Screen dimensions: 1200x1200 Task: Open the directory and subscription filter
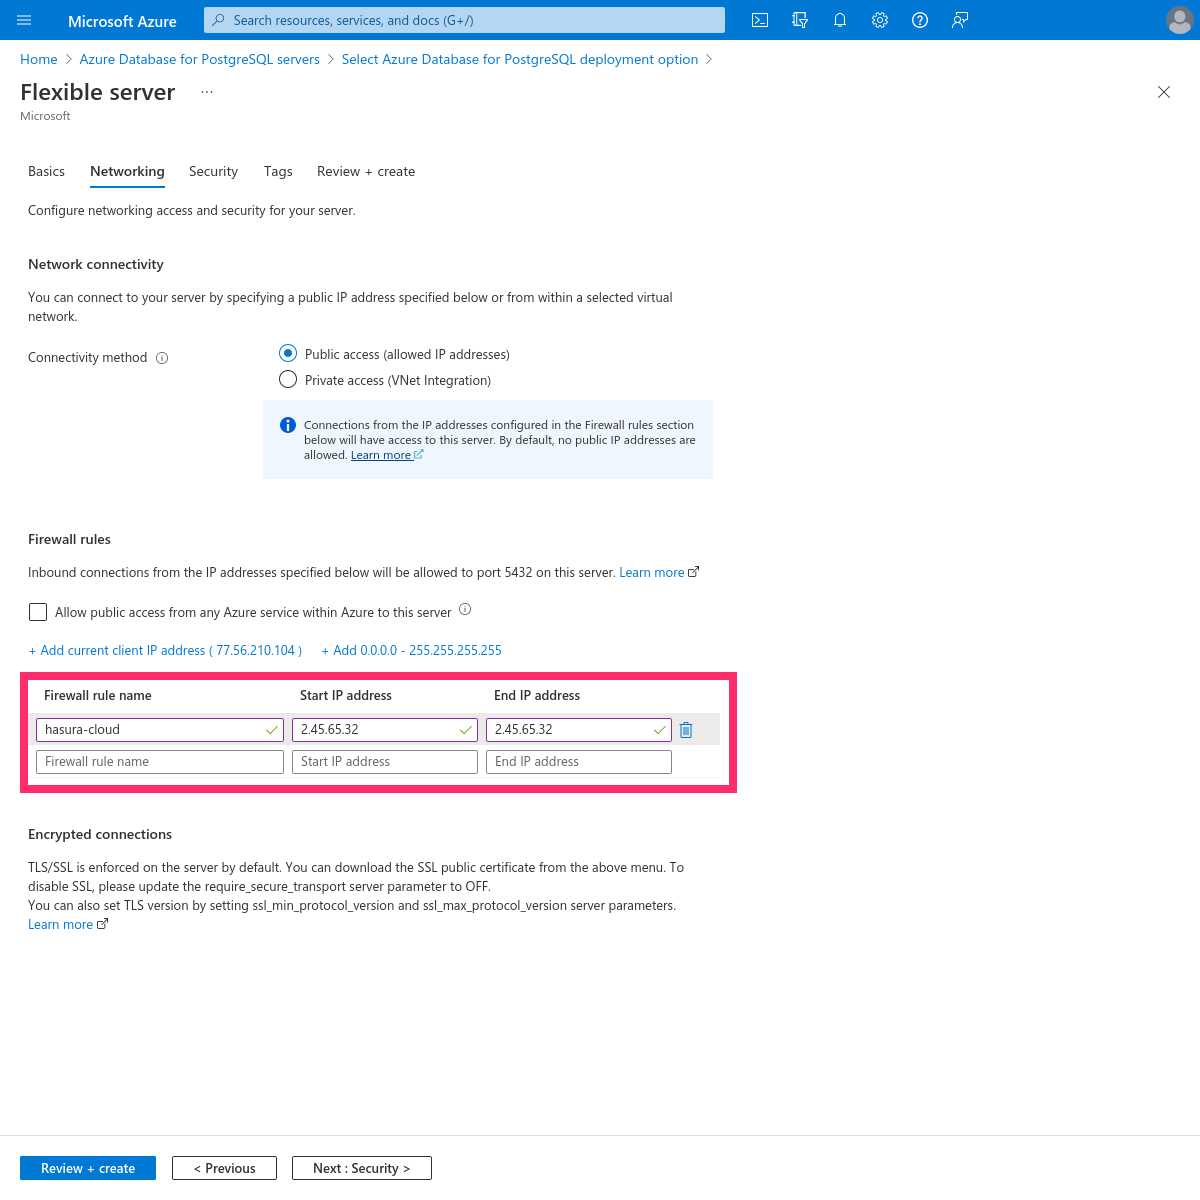(x=800, y=20)
